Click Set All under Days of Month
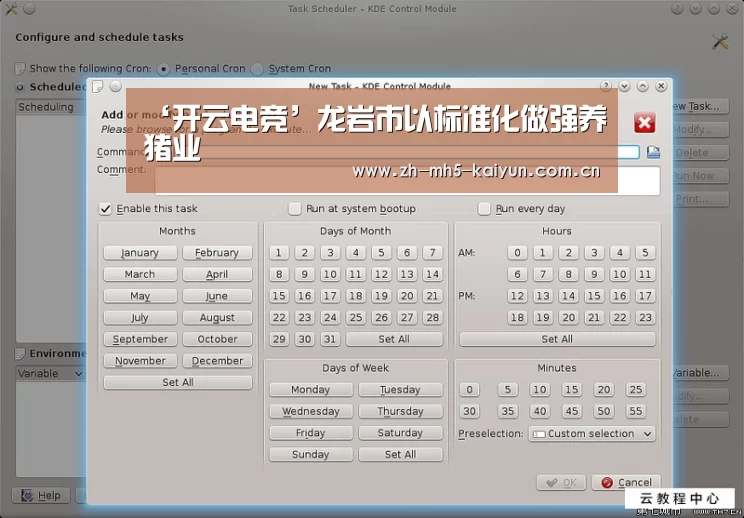 coord(394,339)
